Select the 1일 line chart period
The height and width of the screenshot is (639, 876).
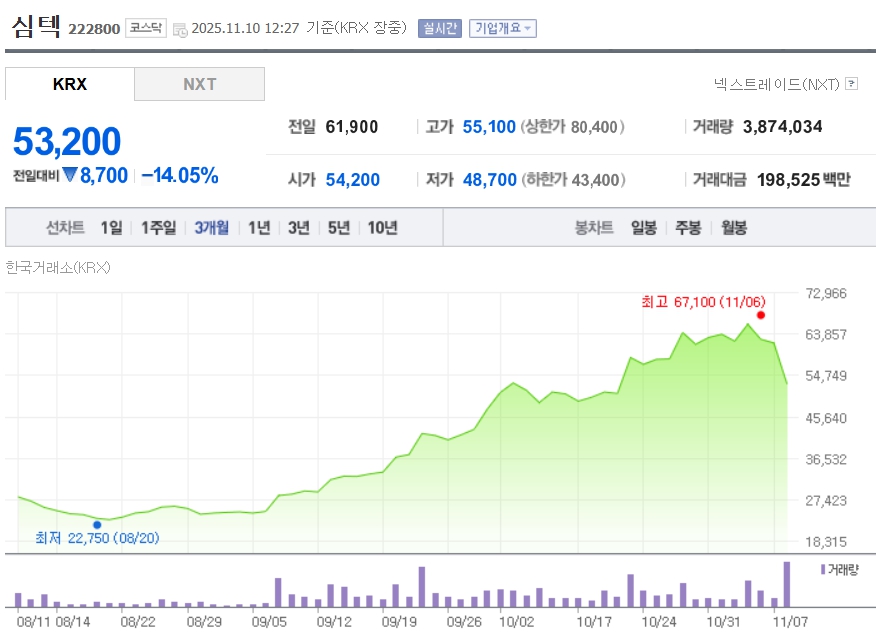pos(111,227)
